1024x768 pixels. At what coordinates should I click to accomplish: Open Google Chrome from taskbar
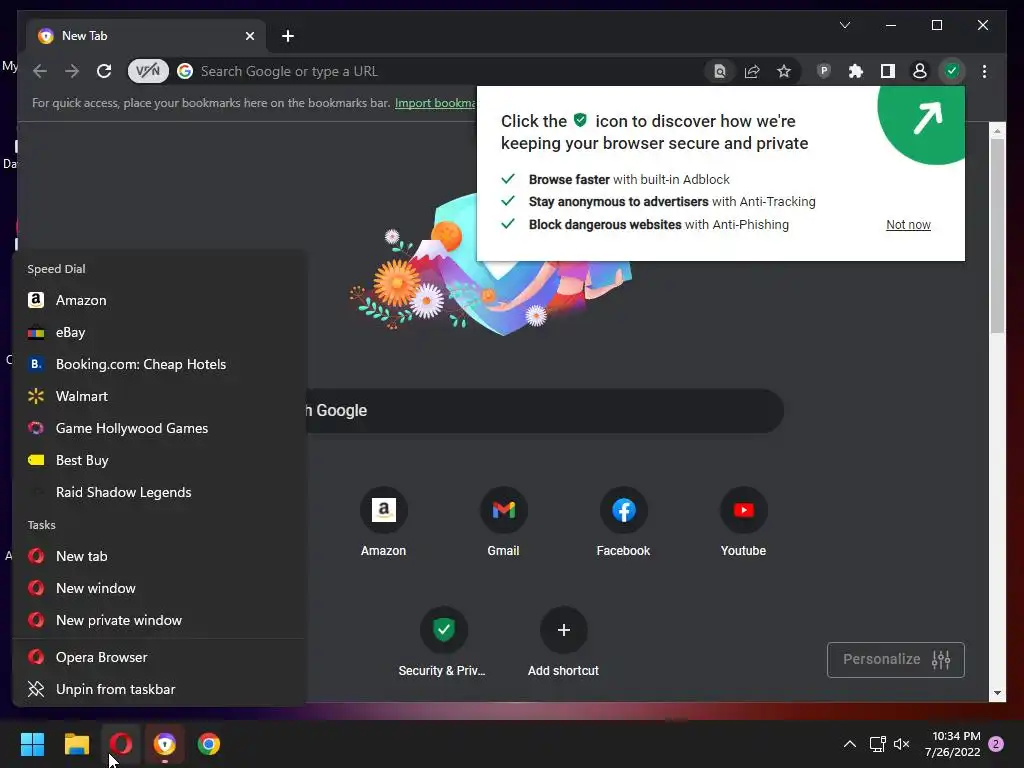click(x=209, y=744)
